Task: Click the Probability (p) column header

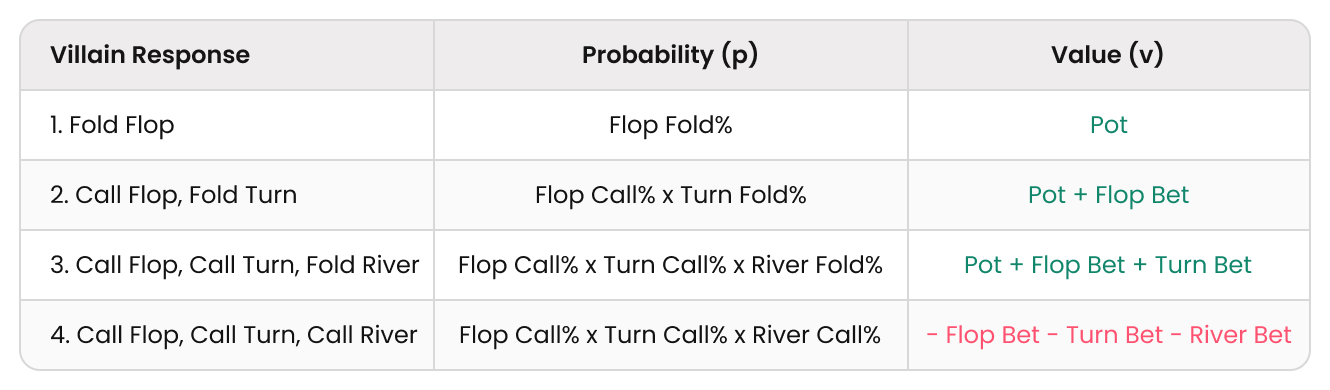Action: point(670,55)
